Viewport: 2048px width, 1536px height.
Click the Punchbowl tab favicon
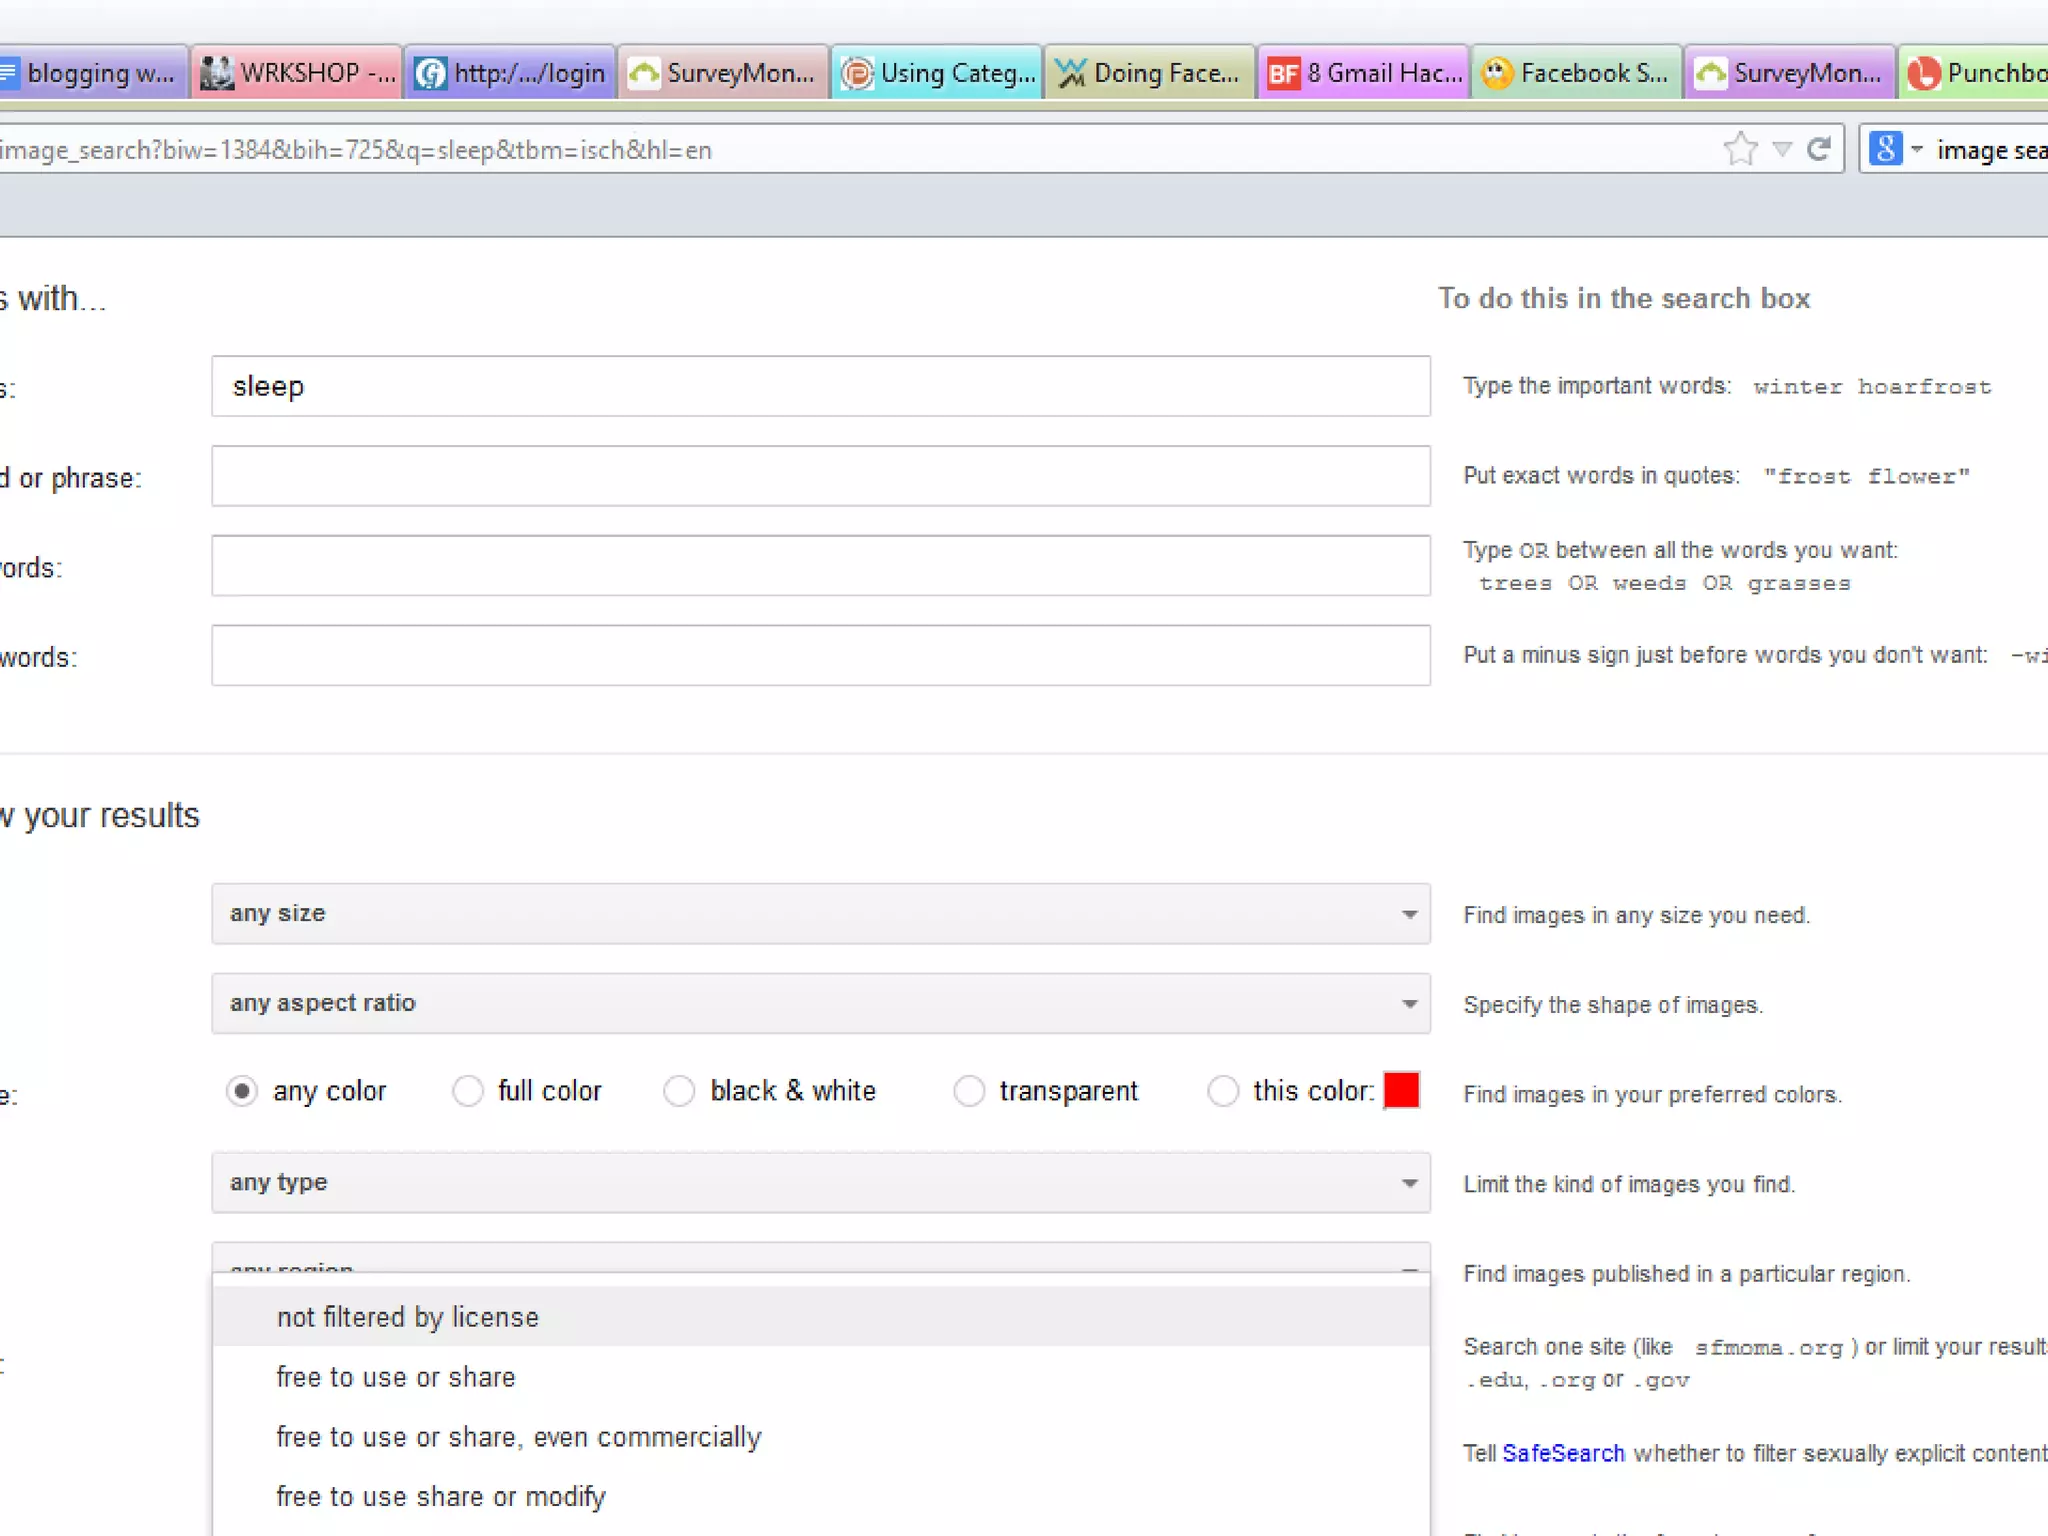(x=1923, y=73)
